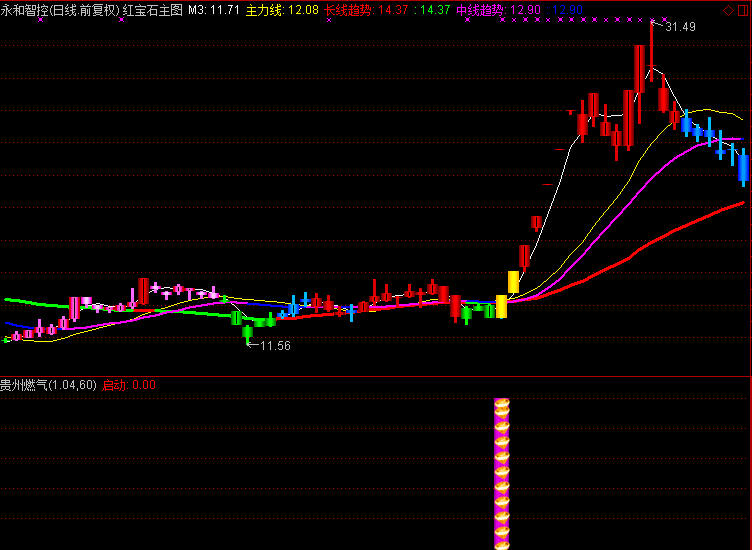This screenshot has width=752, height=550.
Task: Open the 红宝石主图 main indicator name
Action: click(x=153, y=10)
